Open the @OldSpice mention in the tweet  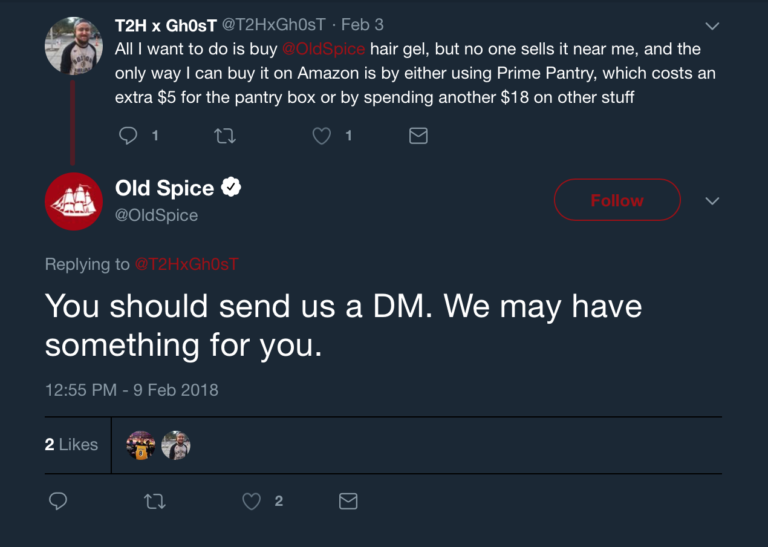point(324,49)
